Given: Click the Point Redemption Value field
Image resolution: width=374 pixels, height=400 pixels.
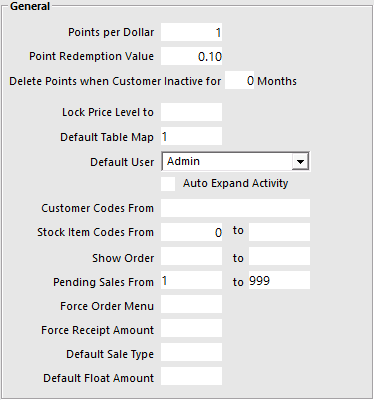Looking at the screenshot, I should [x=191, y=56].
